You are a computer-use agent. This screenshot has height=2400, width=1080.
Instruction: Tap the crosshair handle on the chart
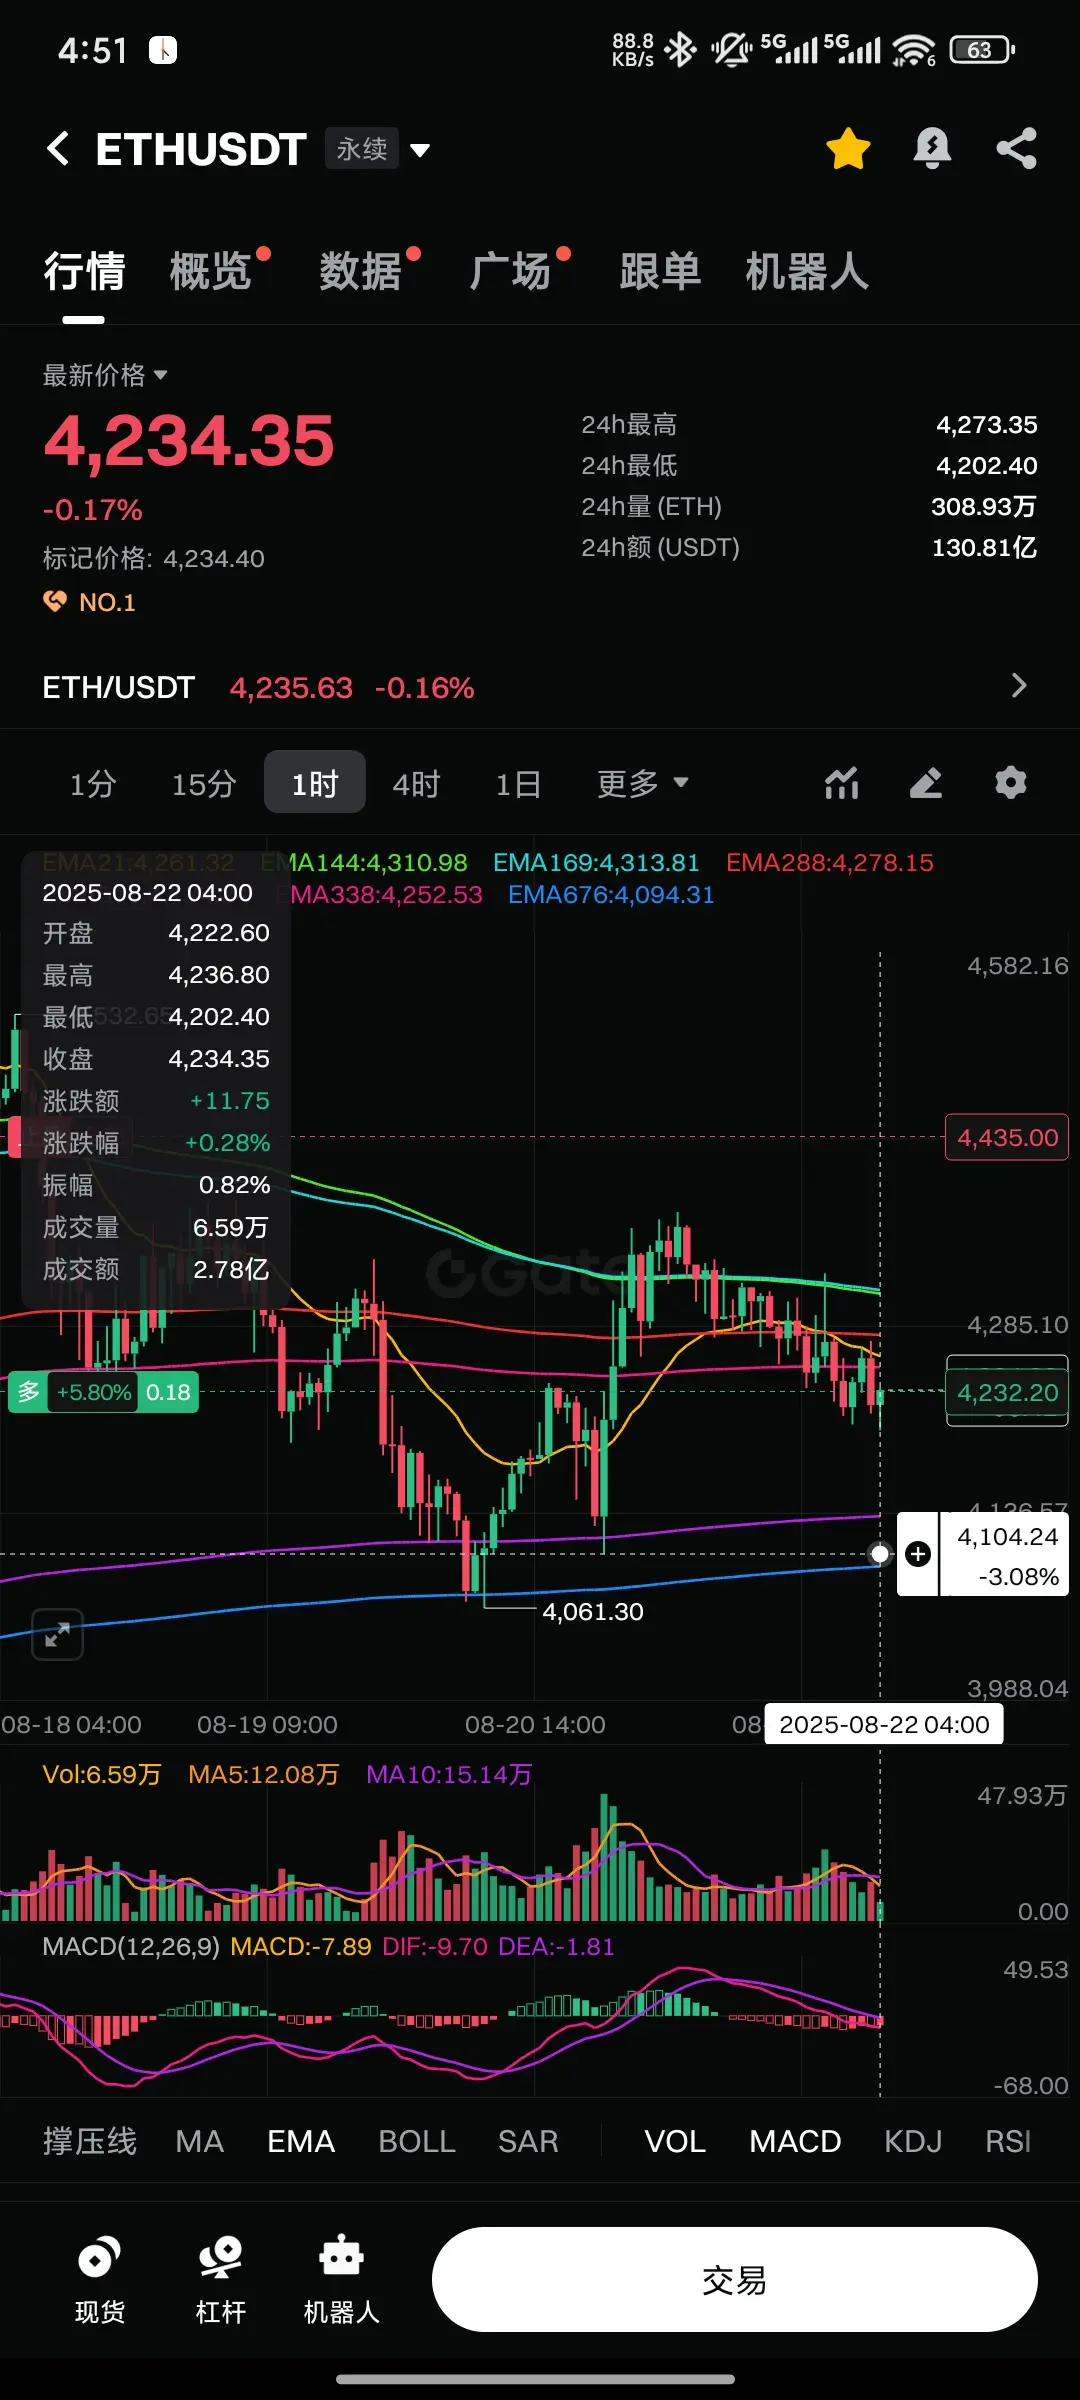(x=880, y=1554)
